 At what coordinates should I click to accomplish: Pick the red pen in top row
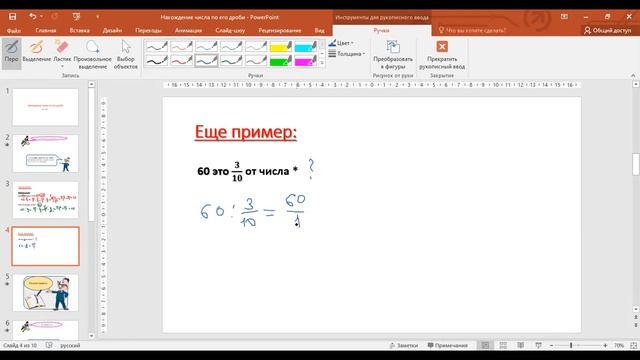182,47
